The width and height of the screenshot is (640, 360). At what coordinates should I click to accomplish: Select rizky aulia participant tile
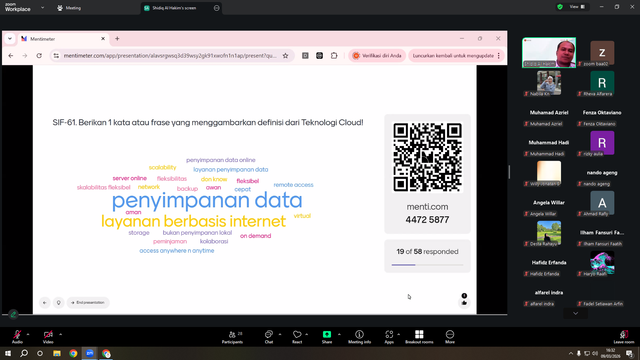pos(602,143)
